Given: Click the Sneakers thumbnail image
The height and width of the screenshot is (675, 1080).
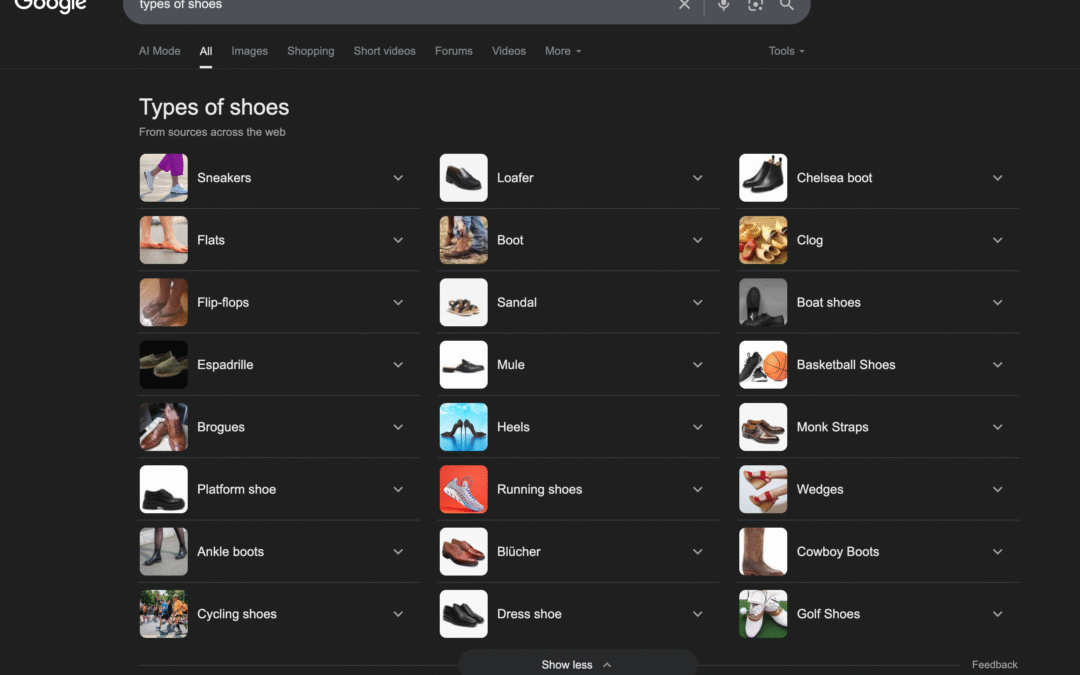Looking at the screenshot, I should point(163,178).
